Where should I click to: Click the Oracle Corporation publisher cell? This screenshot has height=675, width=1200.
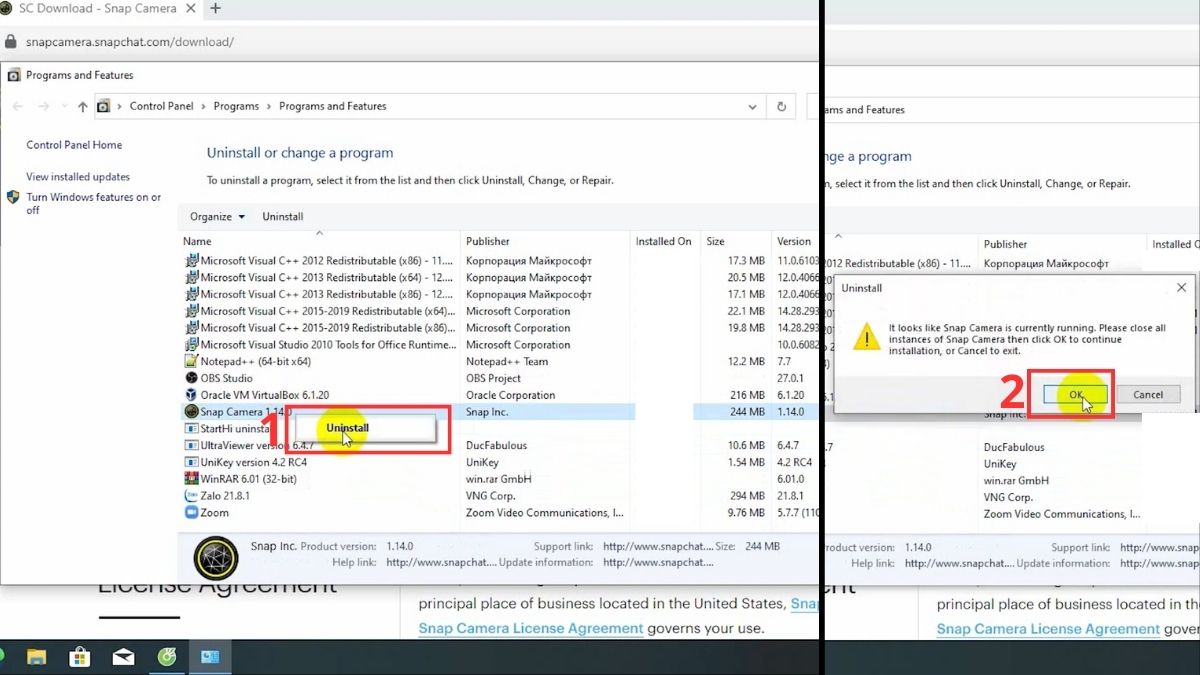tap(511, 395)
